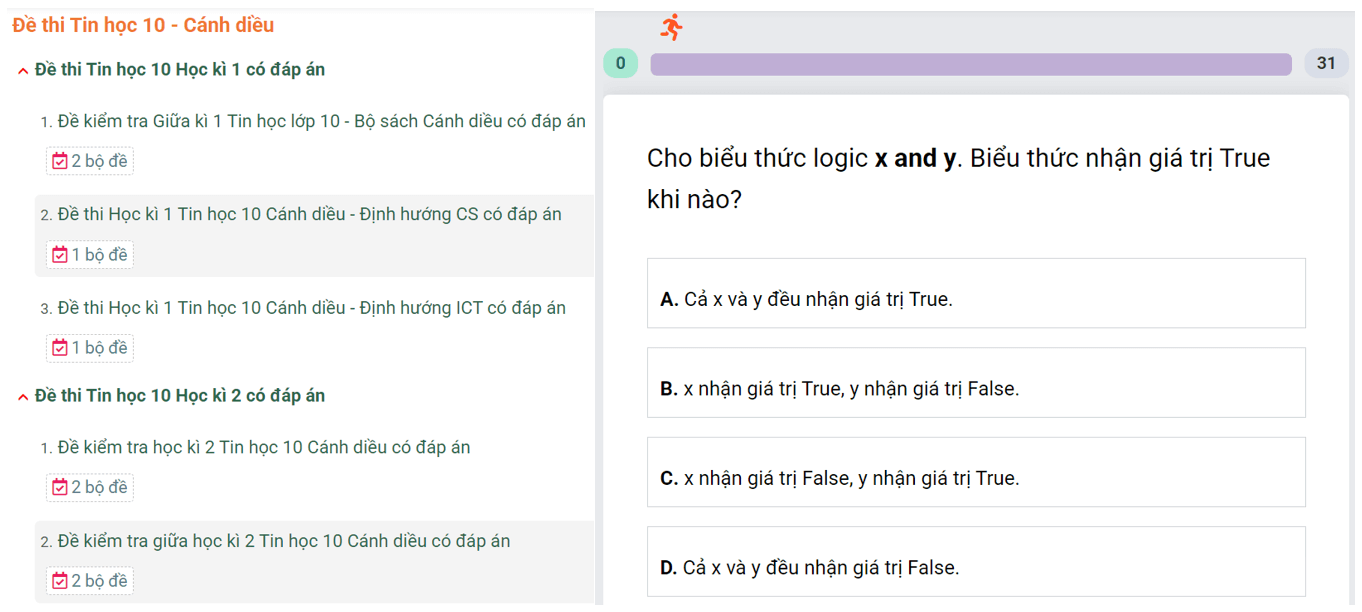Click calendar icon under Giữa kì 1 exam
1362x612 pixels.
coord(60,161)
